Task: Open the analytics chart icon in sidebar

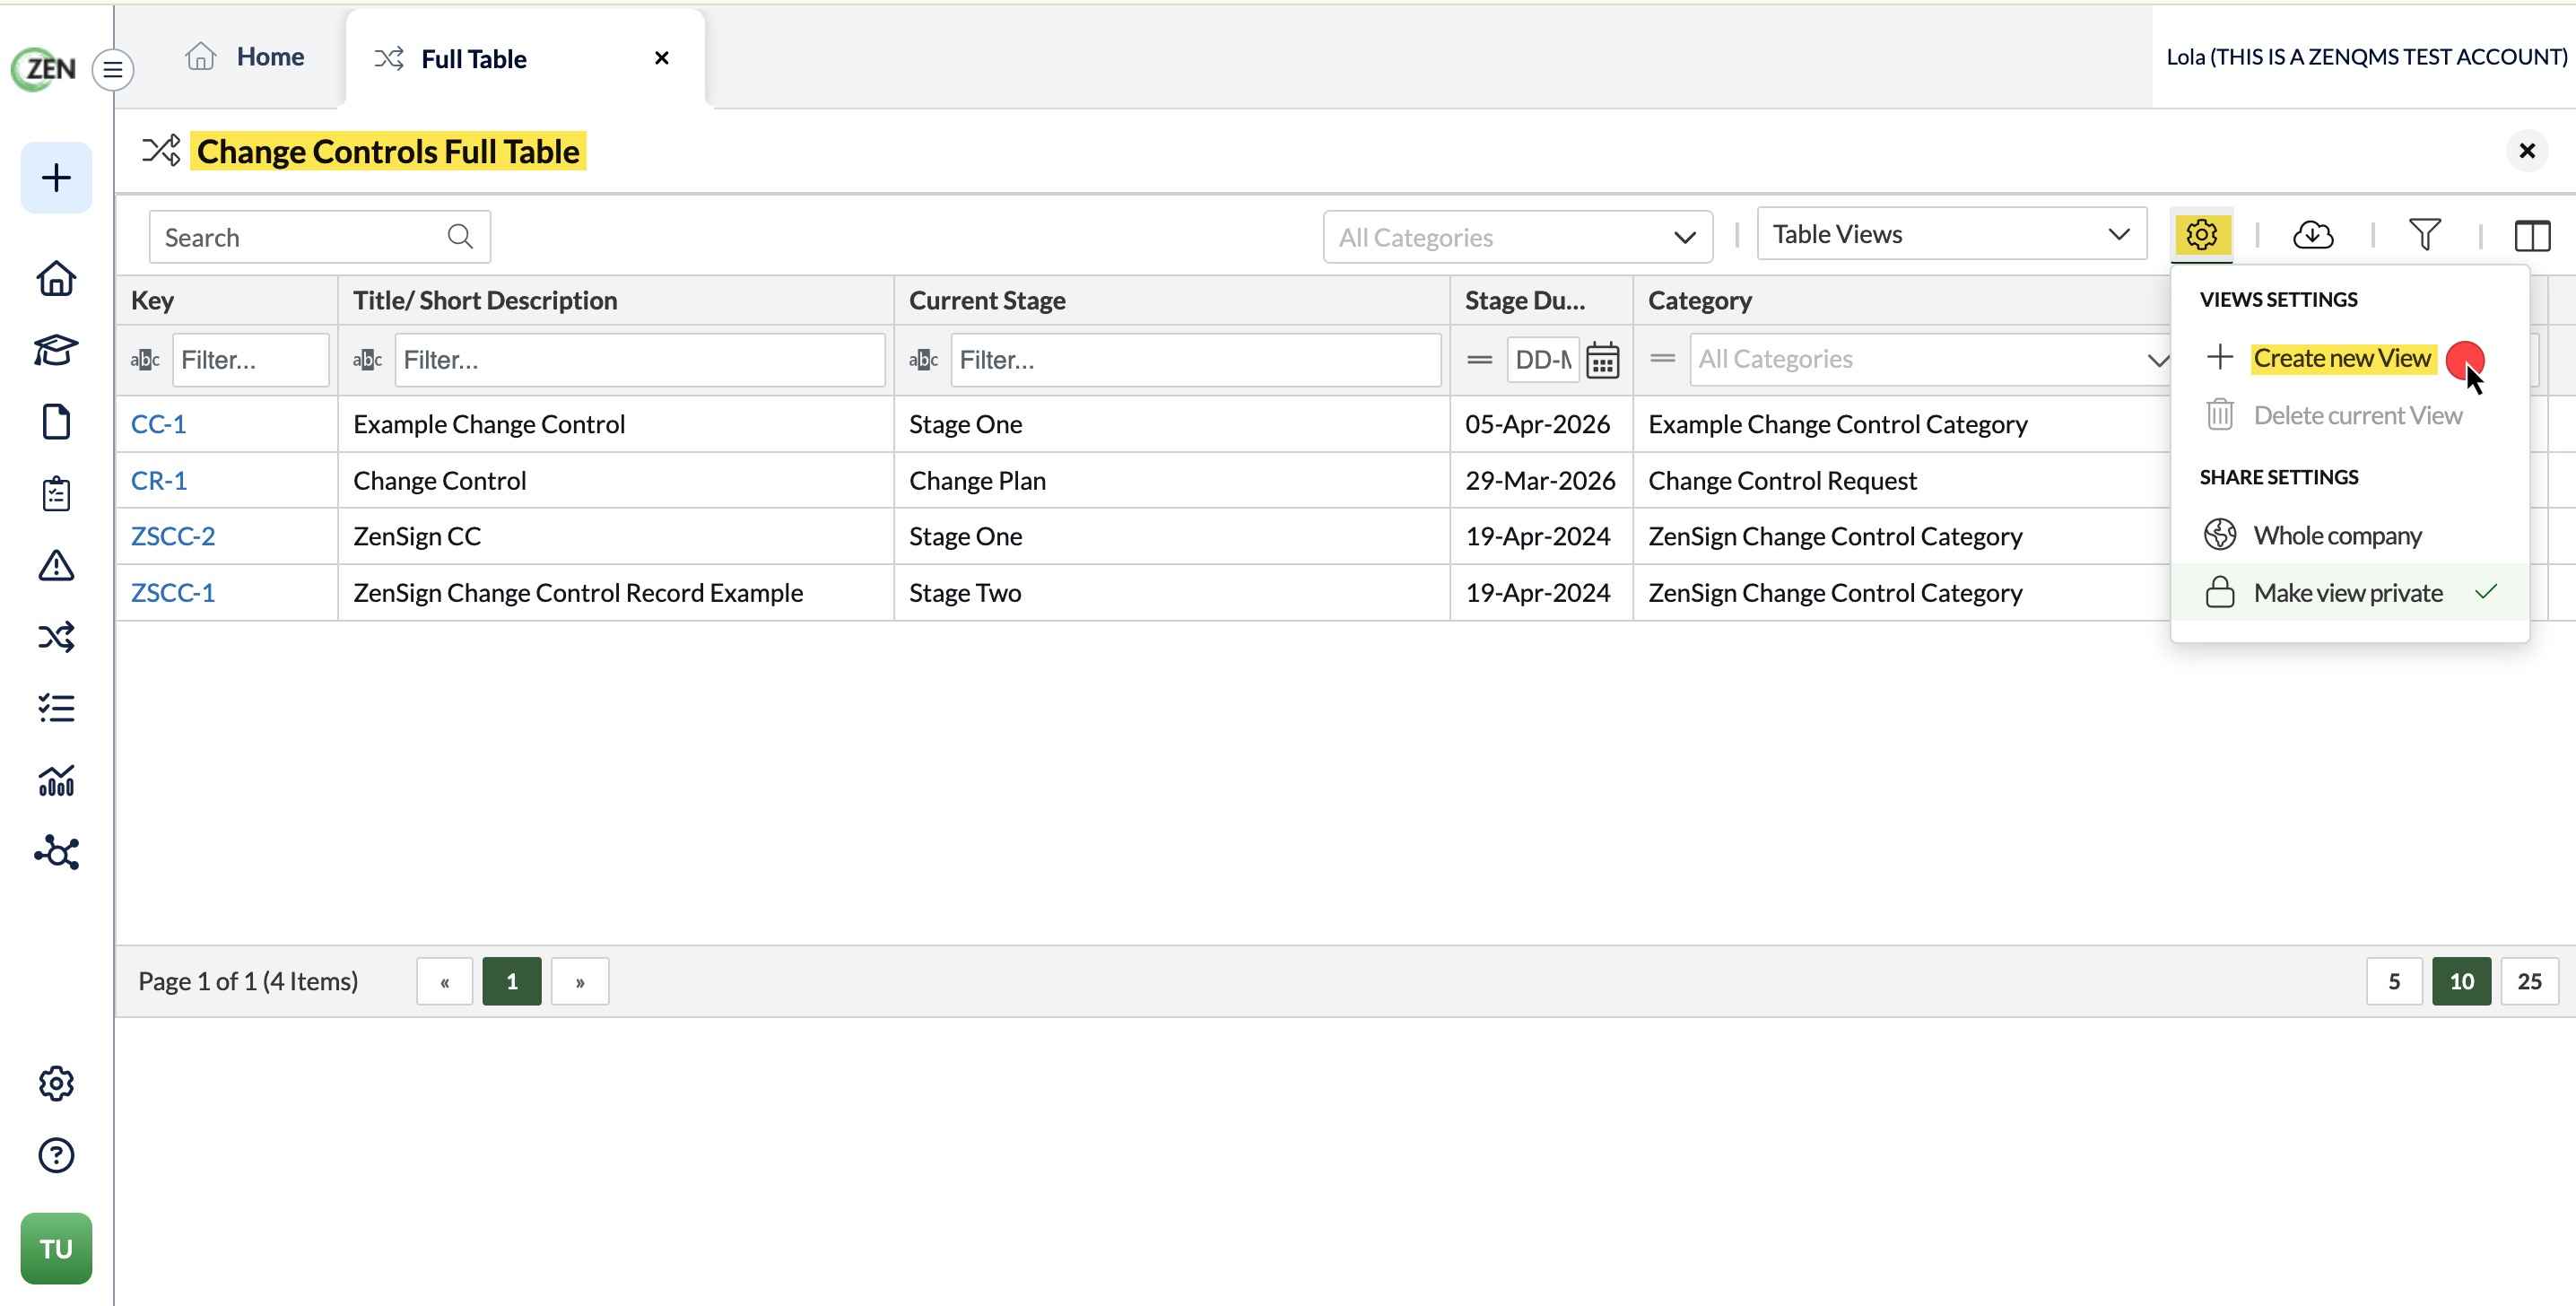Action: pos(56,781)
